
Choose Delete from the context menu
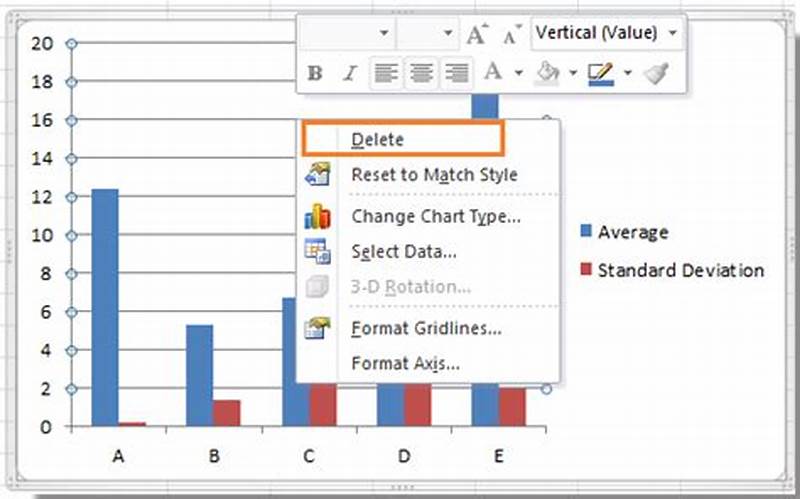point(403,139)
